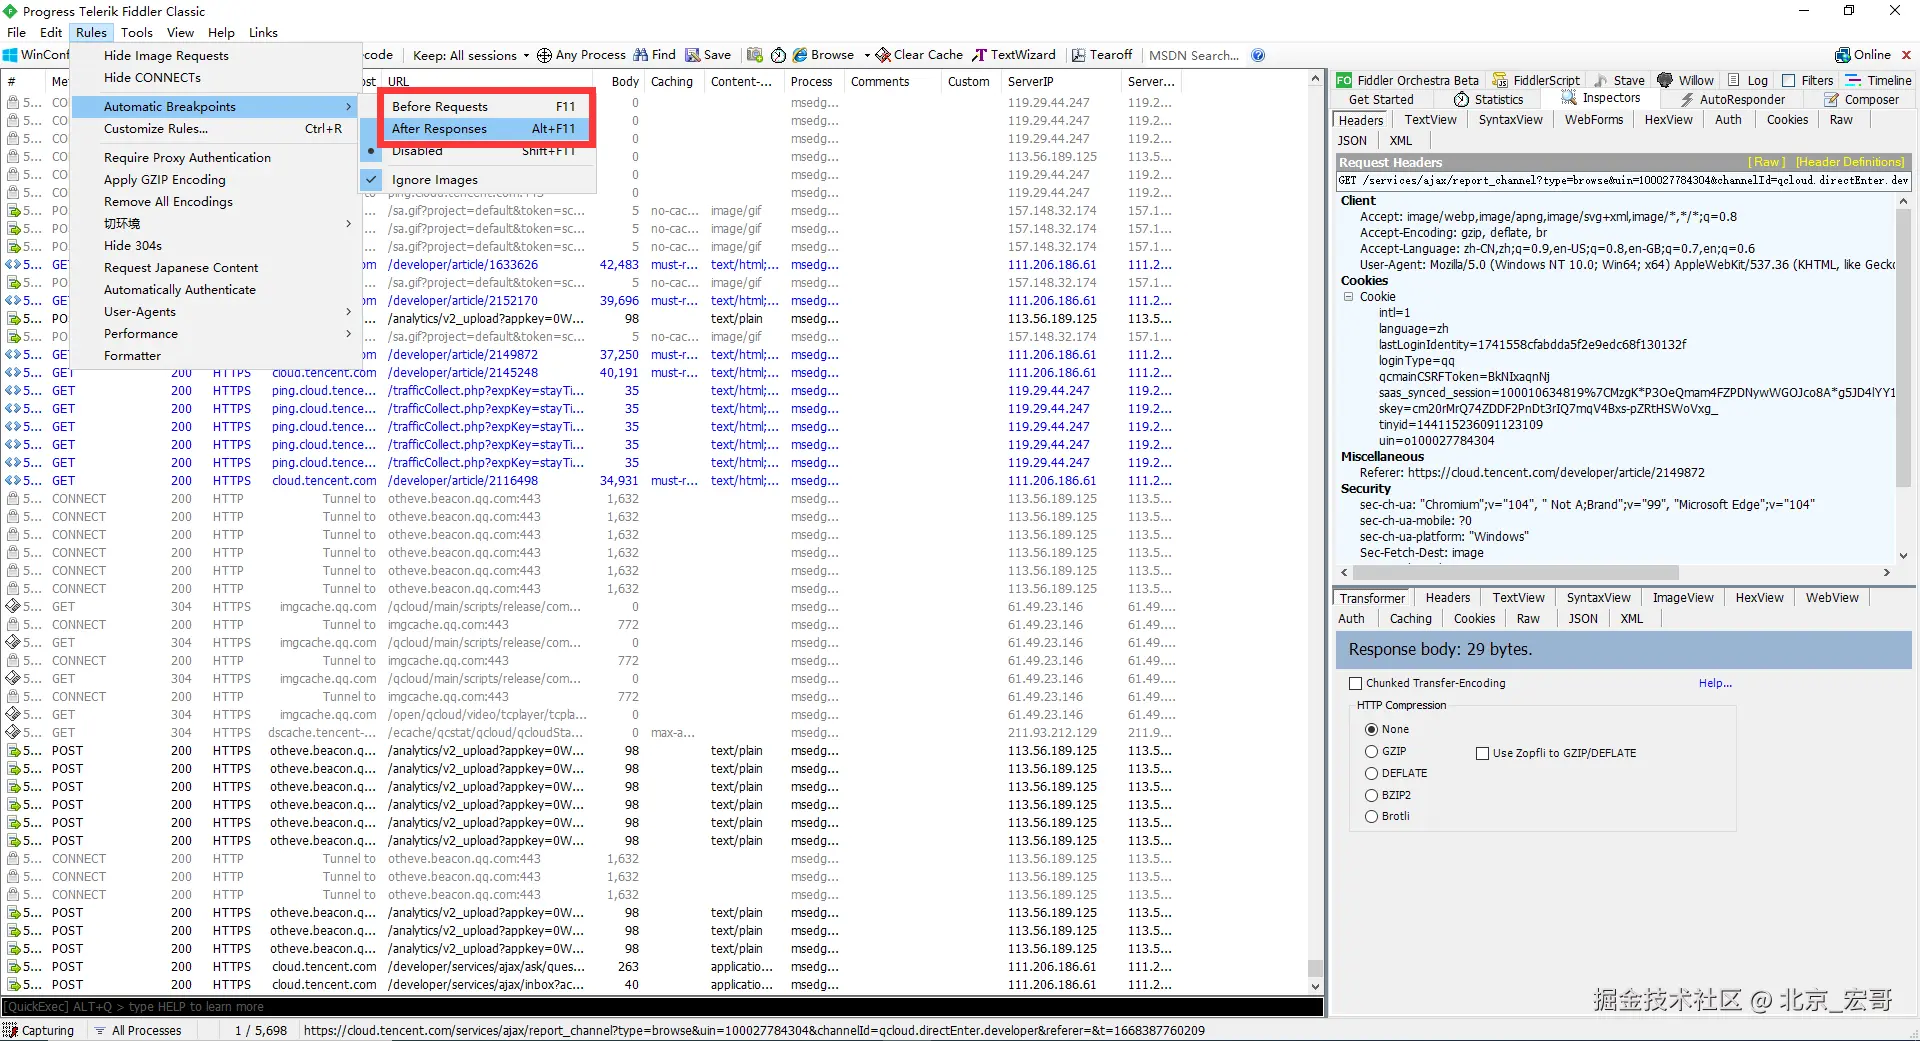Click the session list vertical scrollbar thumb
This screenshot has width=1920, height=1041.
(1316, 967)
